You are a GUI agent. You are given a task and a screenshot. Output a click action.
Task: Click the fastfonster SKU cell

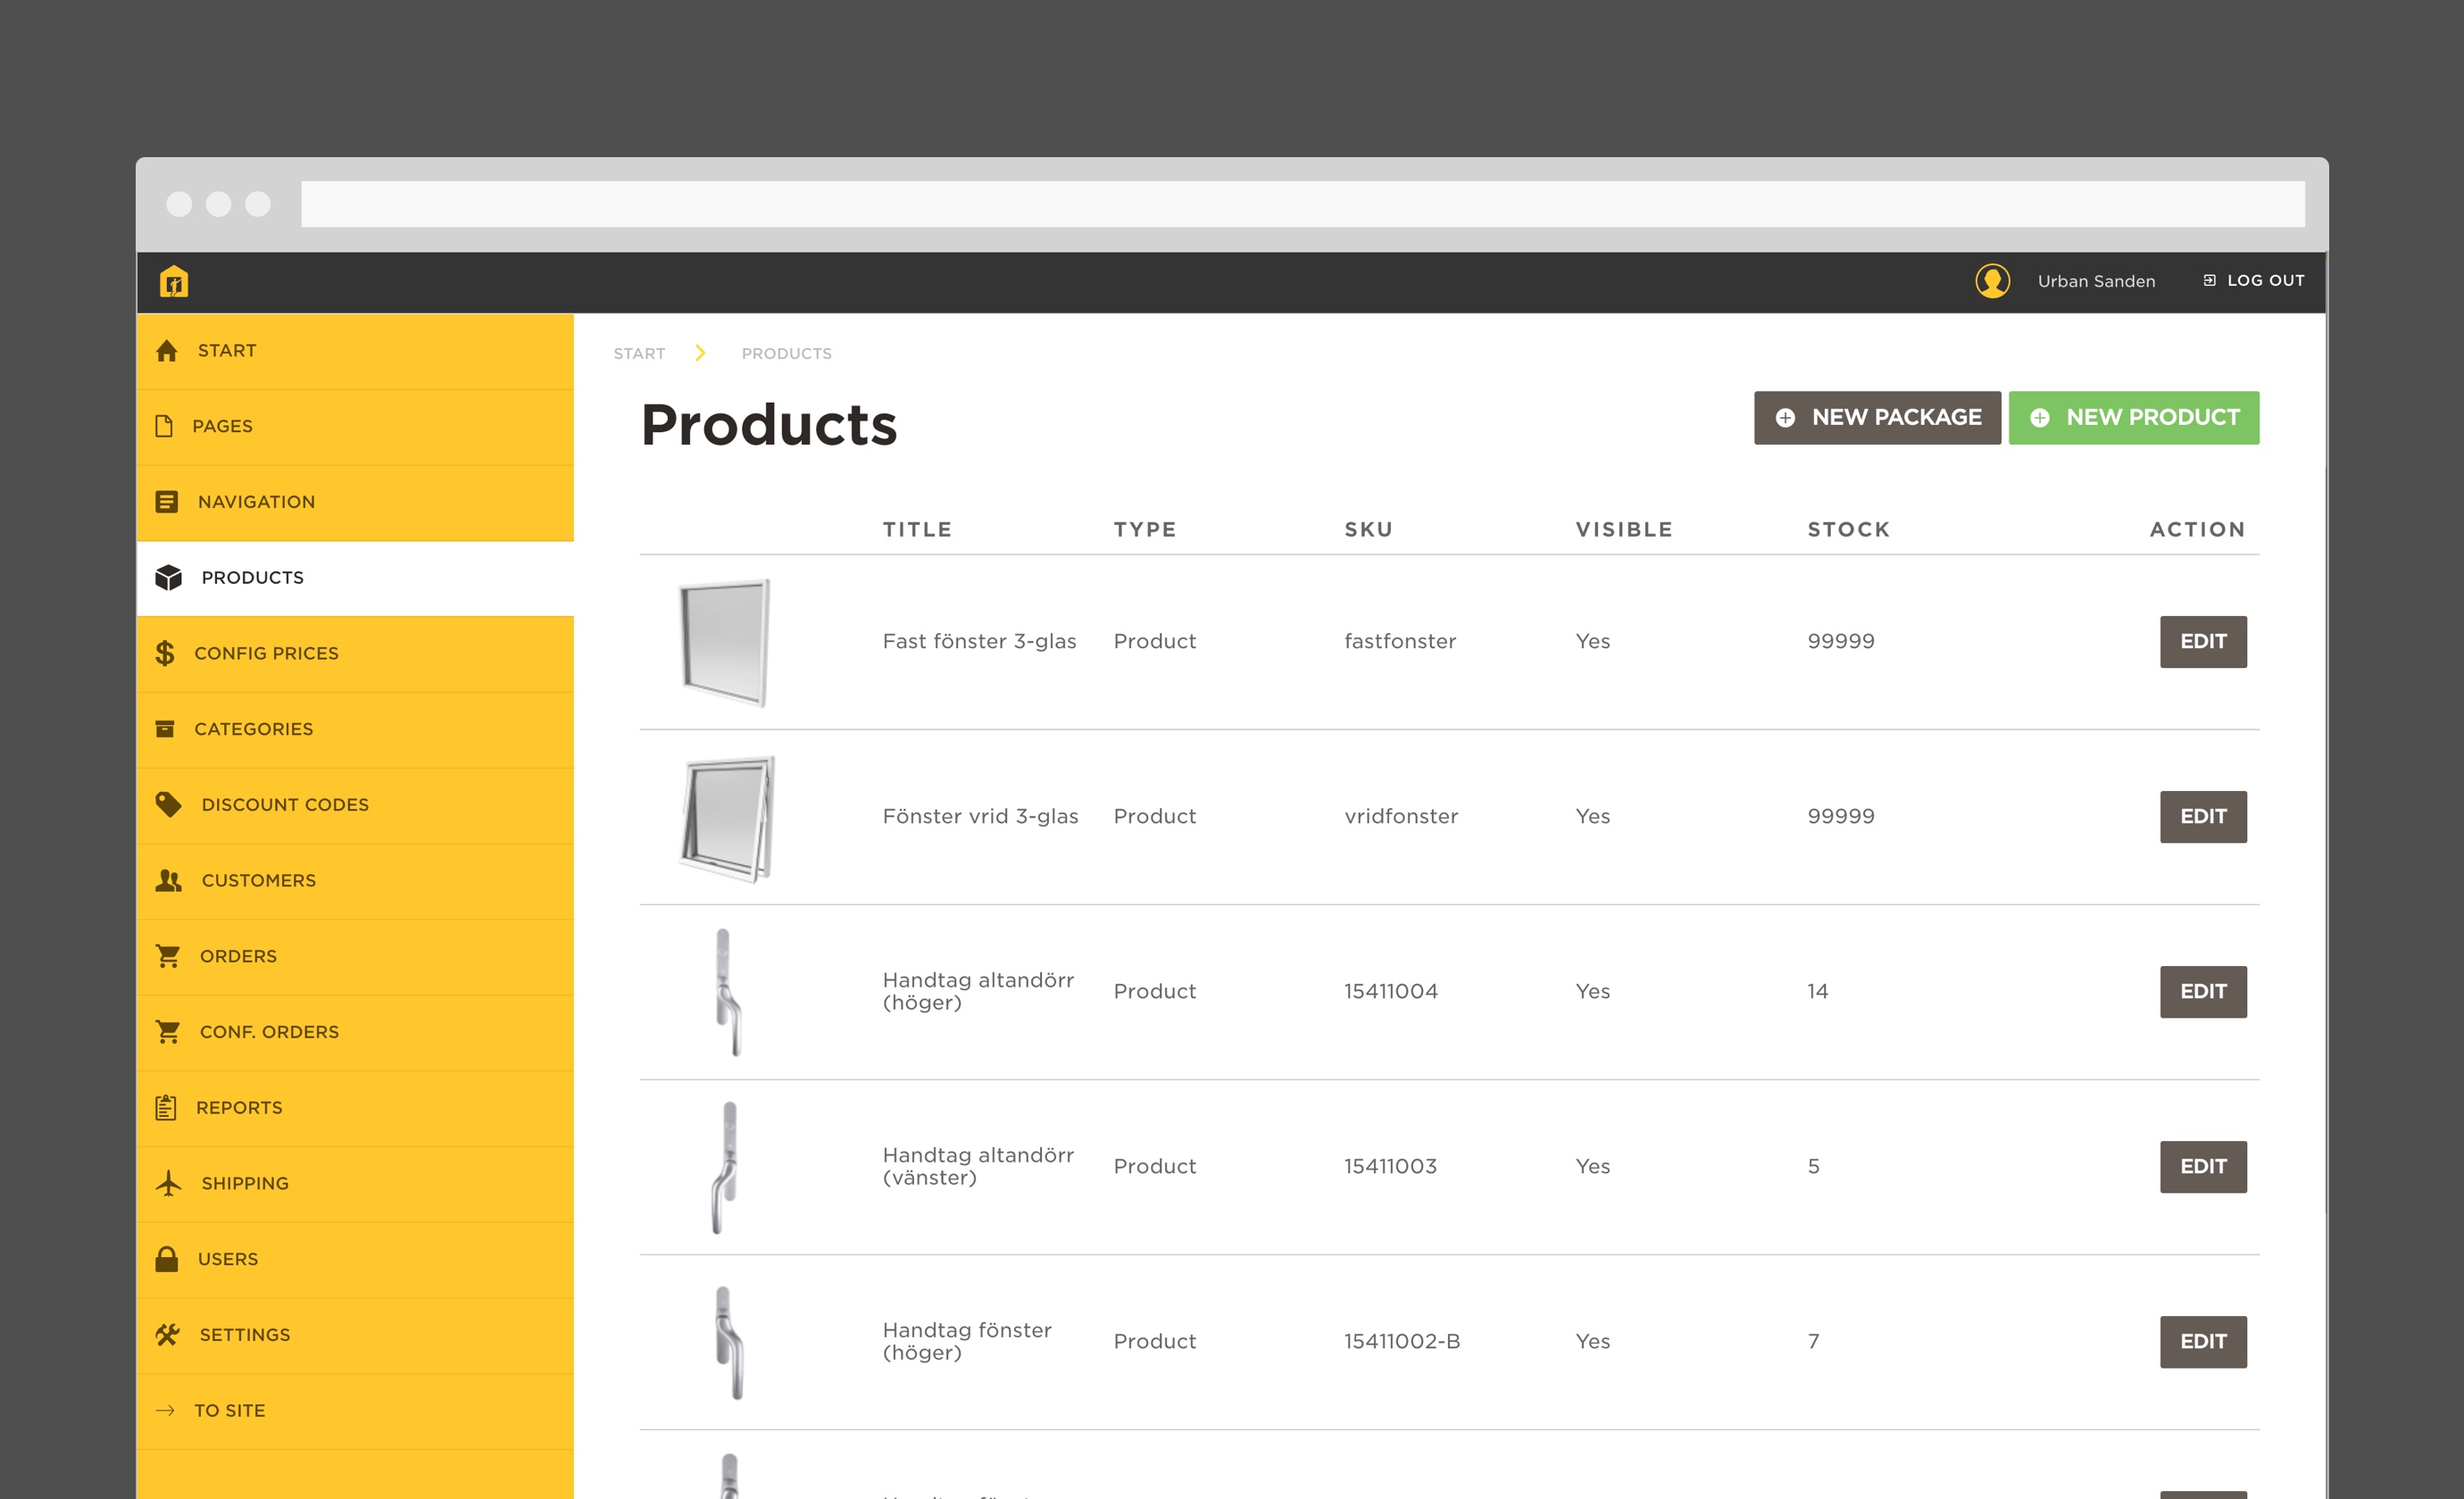pos(1400,642)
